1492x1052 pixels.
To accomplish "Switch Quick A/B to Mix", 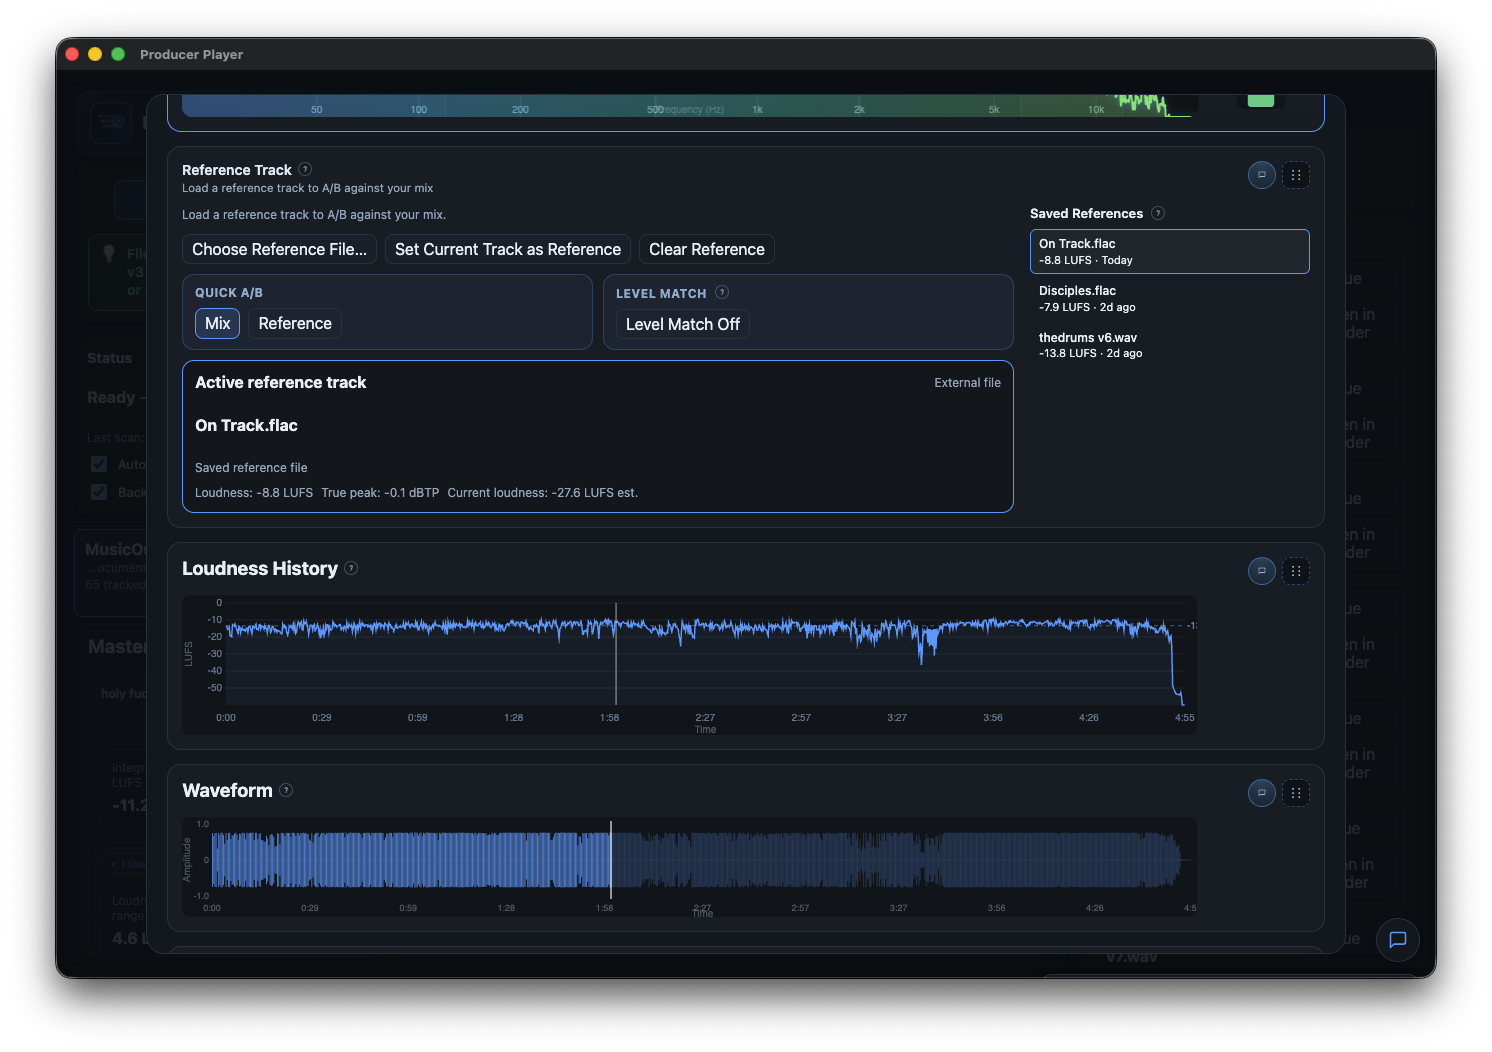I will click(x=217, y=323).
